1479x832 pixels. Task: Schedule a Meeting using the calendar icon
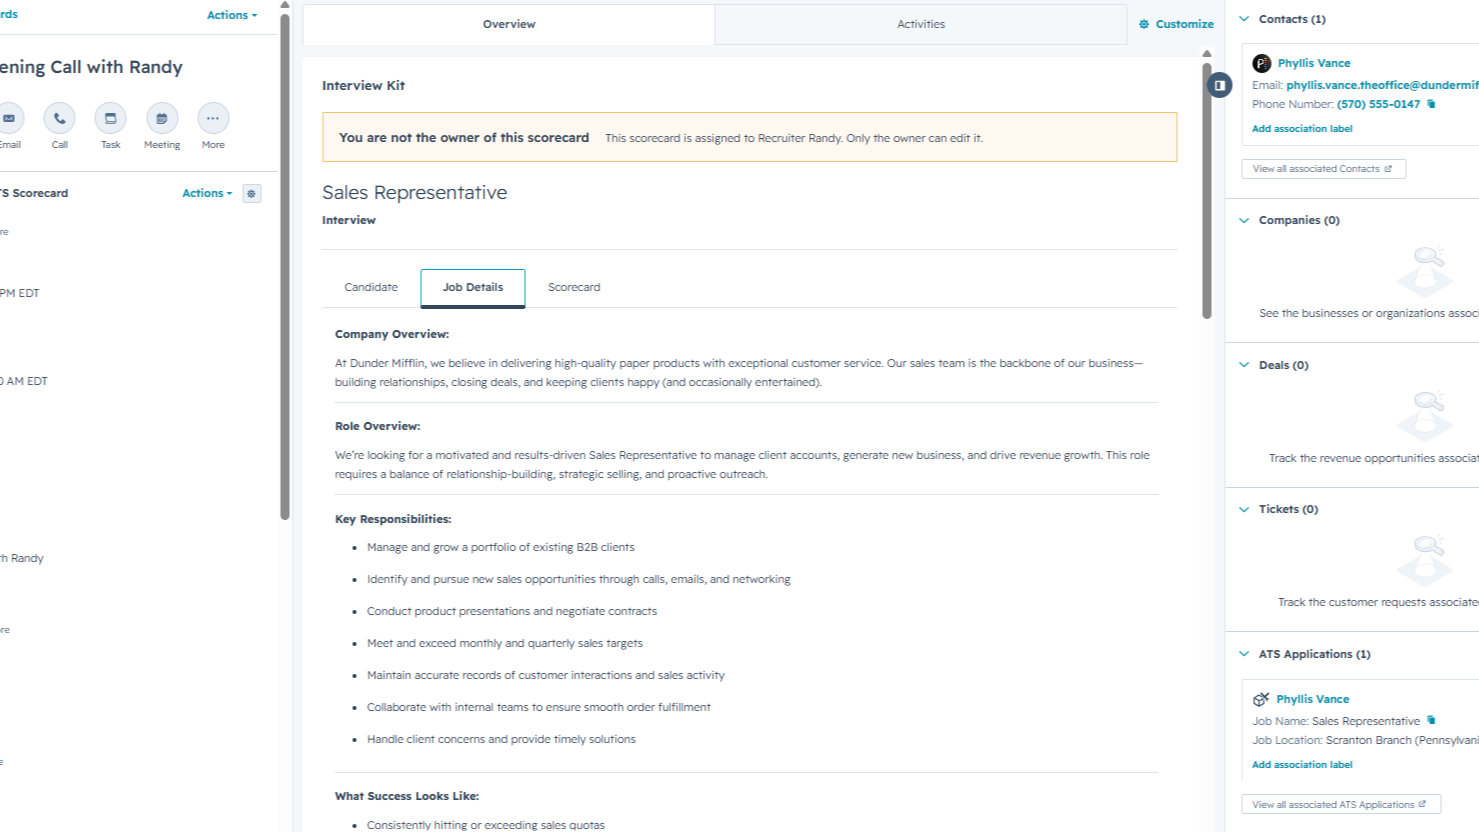(162, 118)
